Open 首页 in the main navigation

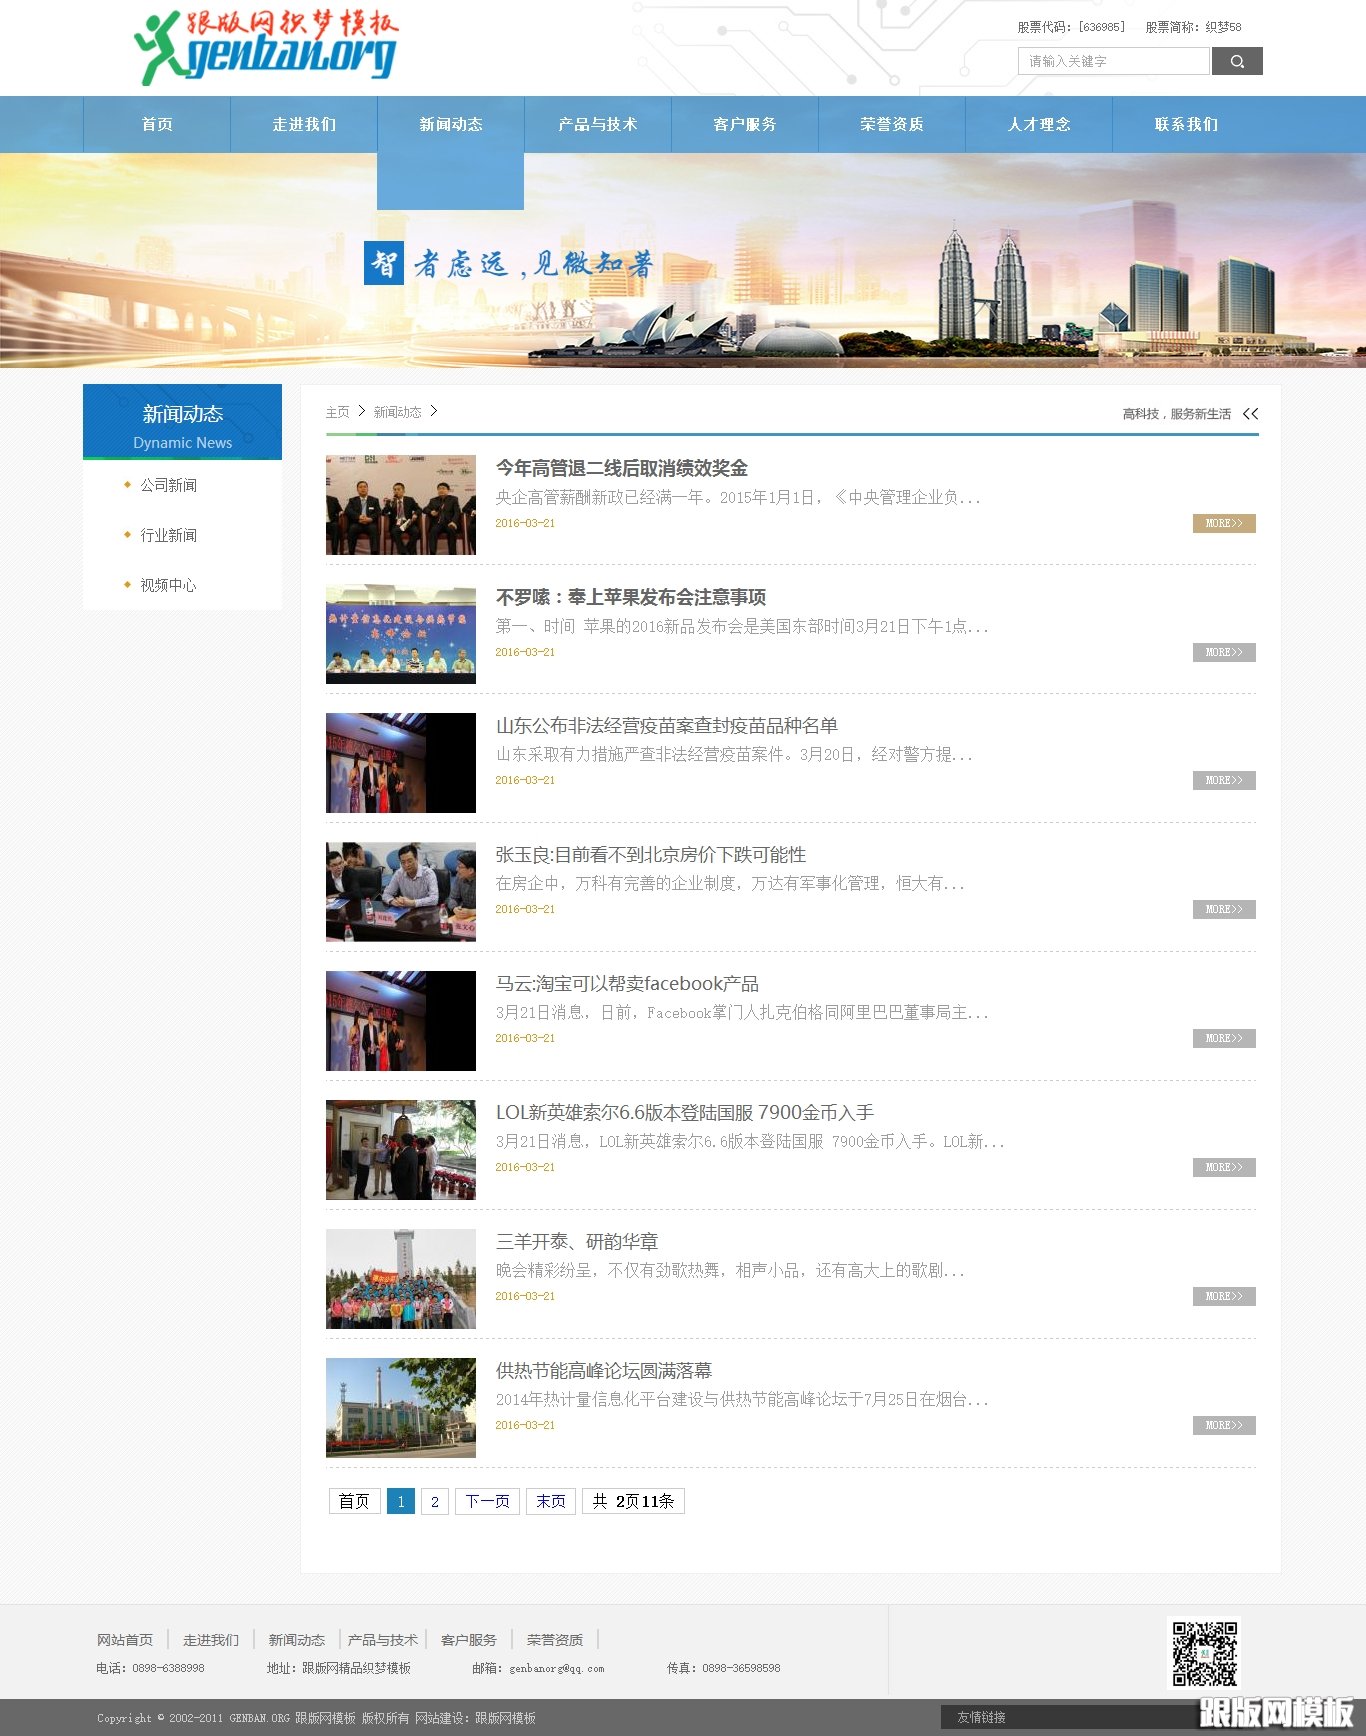157,124
